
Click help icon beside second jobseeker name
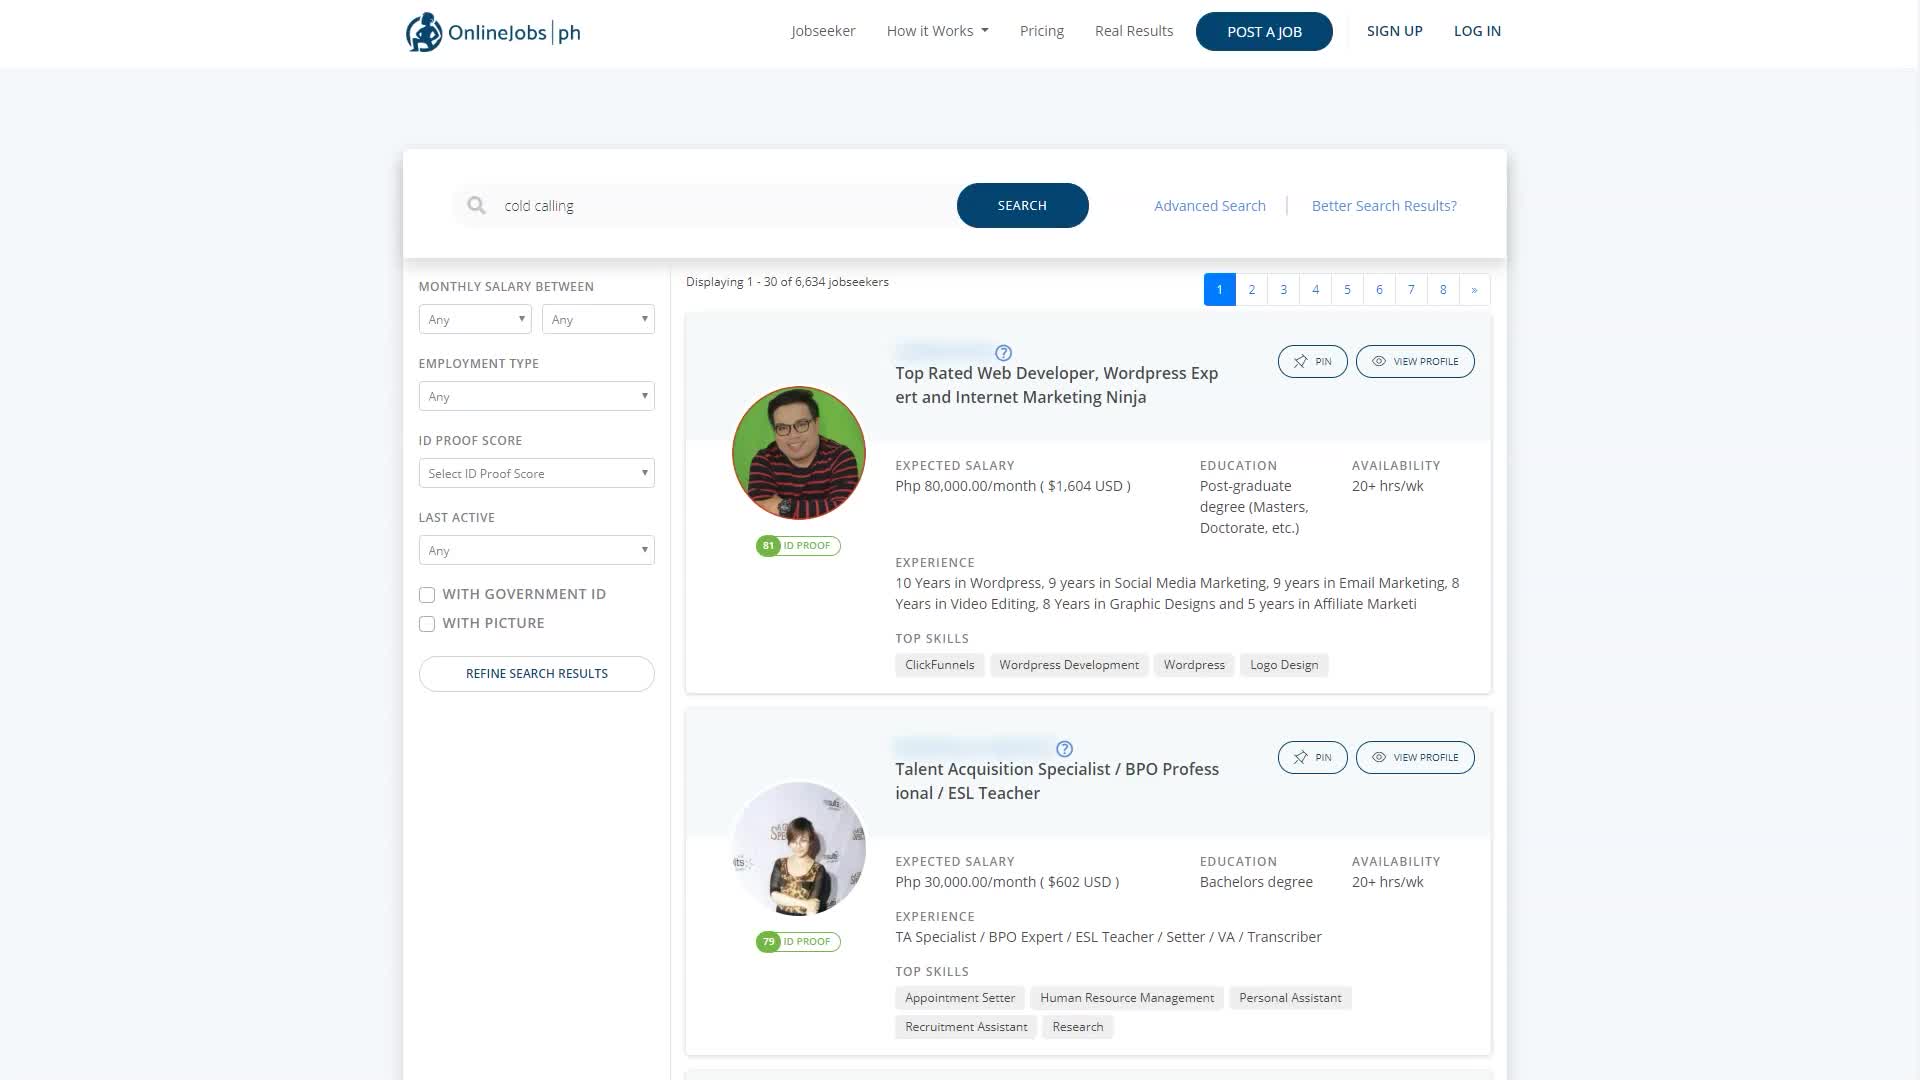coord(1065,749)
